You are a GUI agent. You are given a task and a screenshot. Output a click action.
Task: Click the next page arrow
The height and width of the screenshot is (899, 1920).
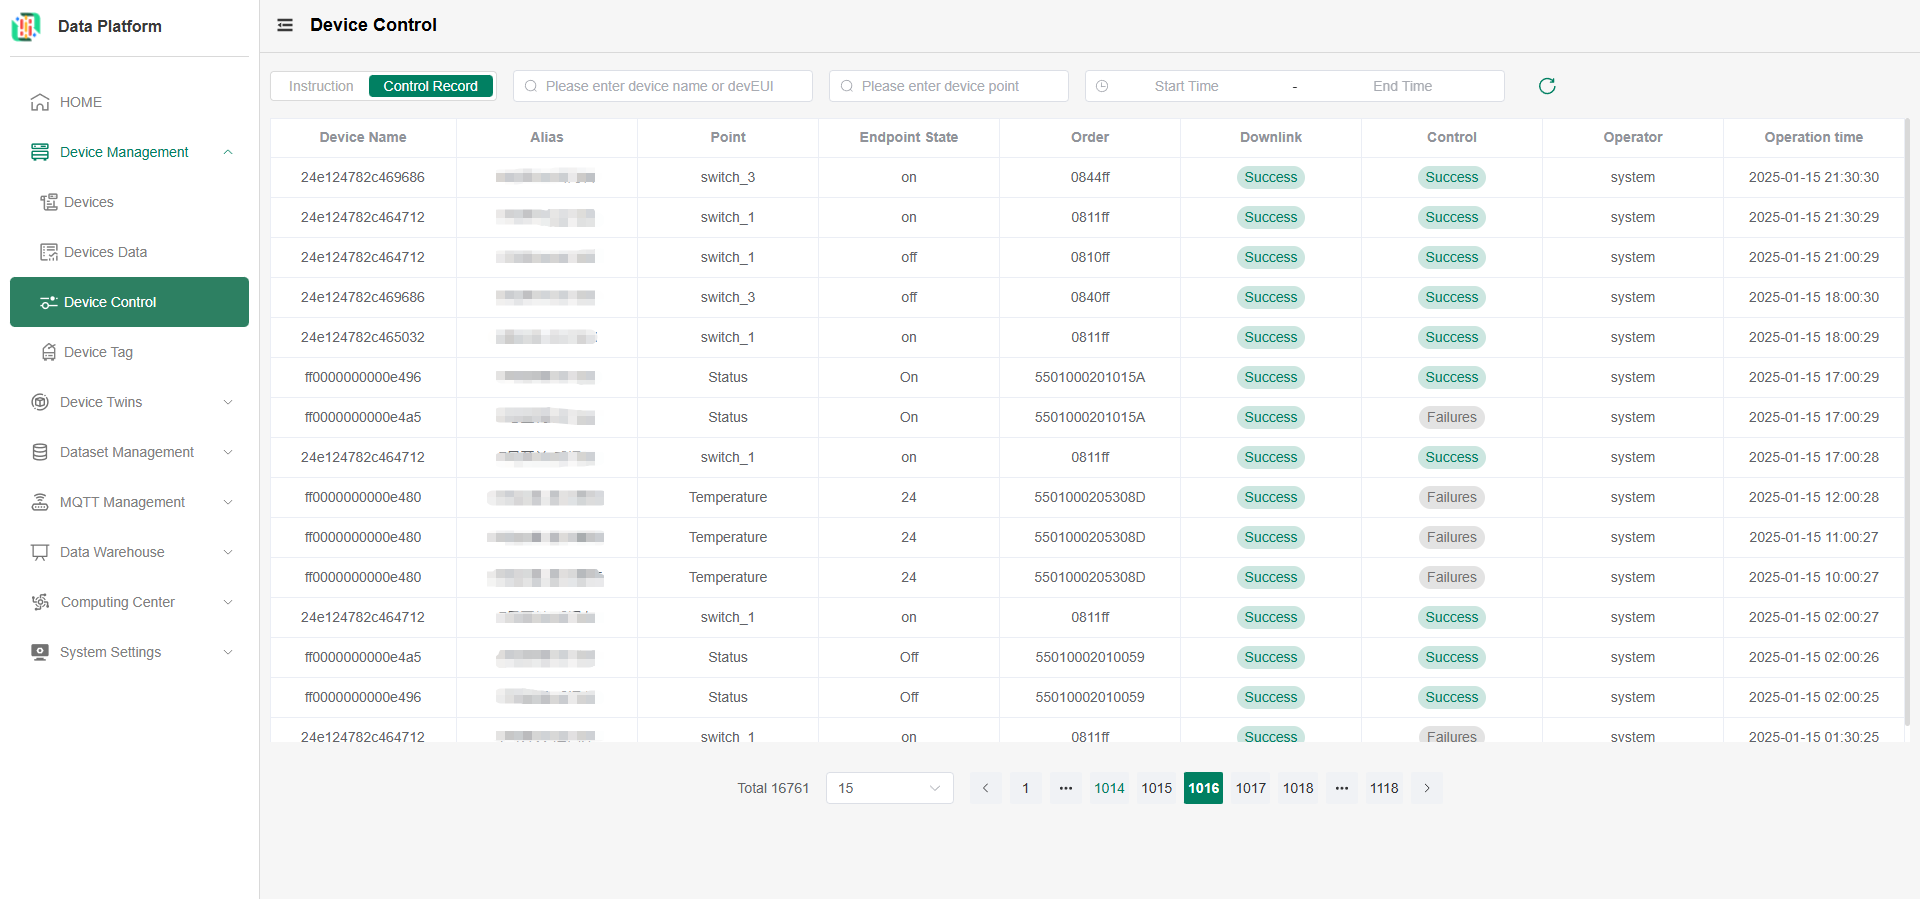click(x=1427, y=788)
